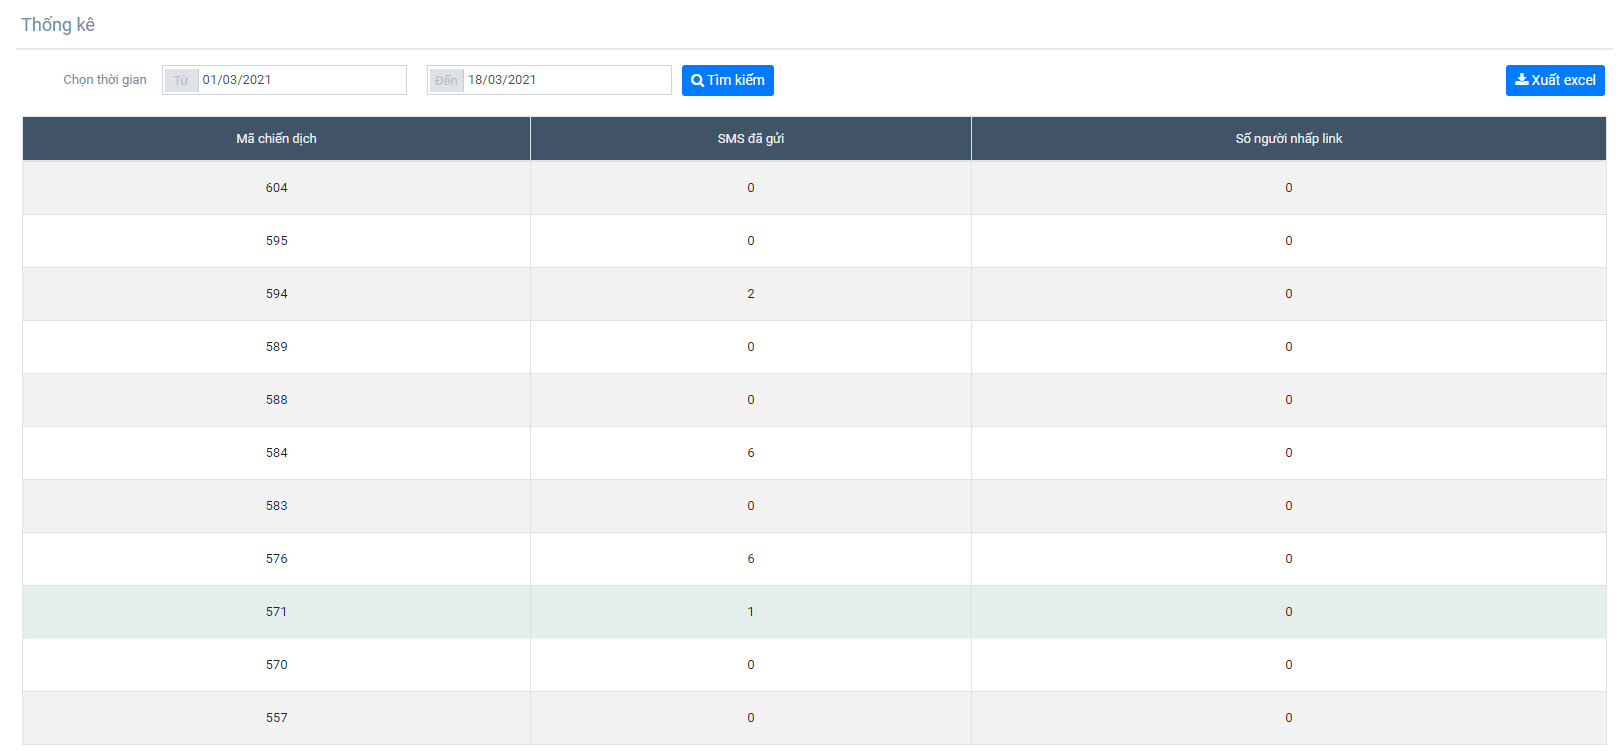The width and height of the screenshot is (1623, 753).
Task: Select campaign code 594 cell
Action: pyautogui.click(x=276, y=294)
